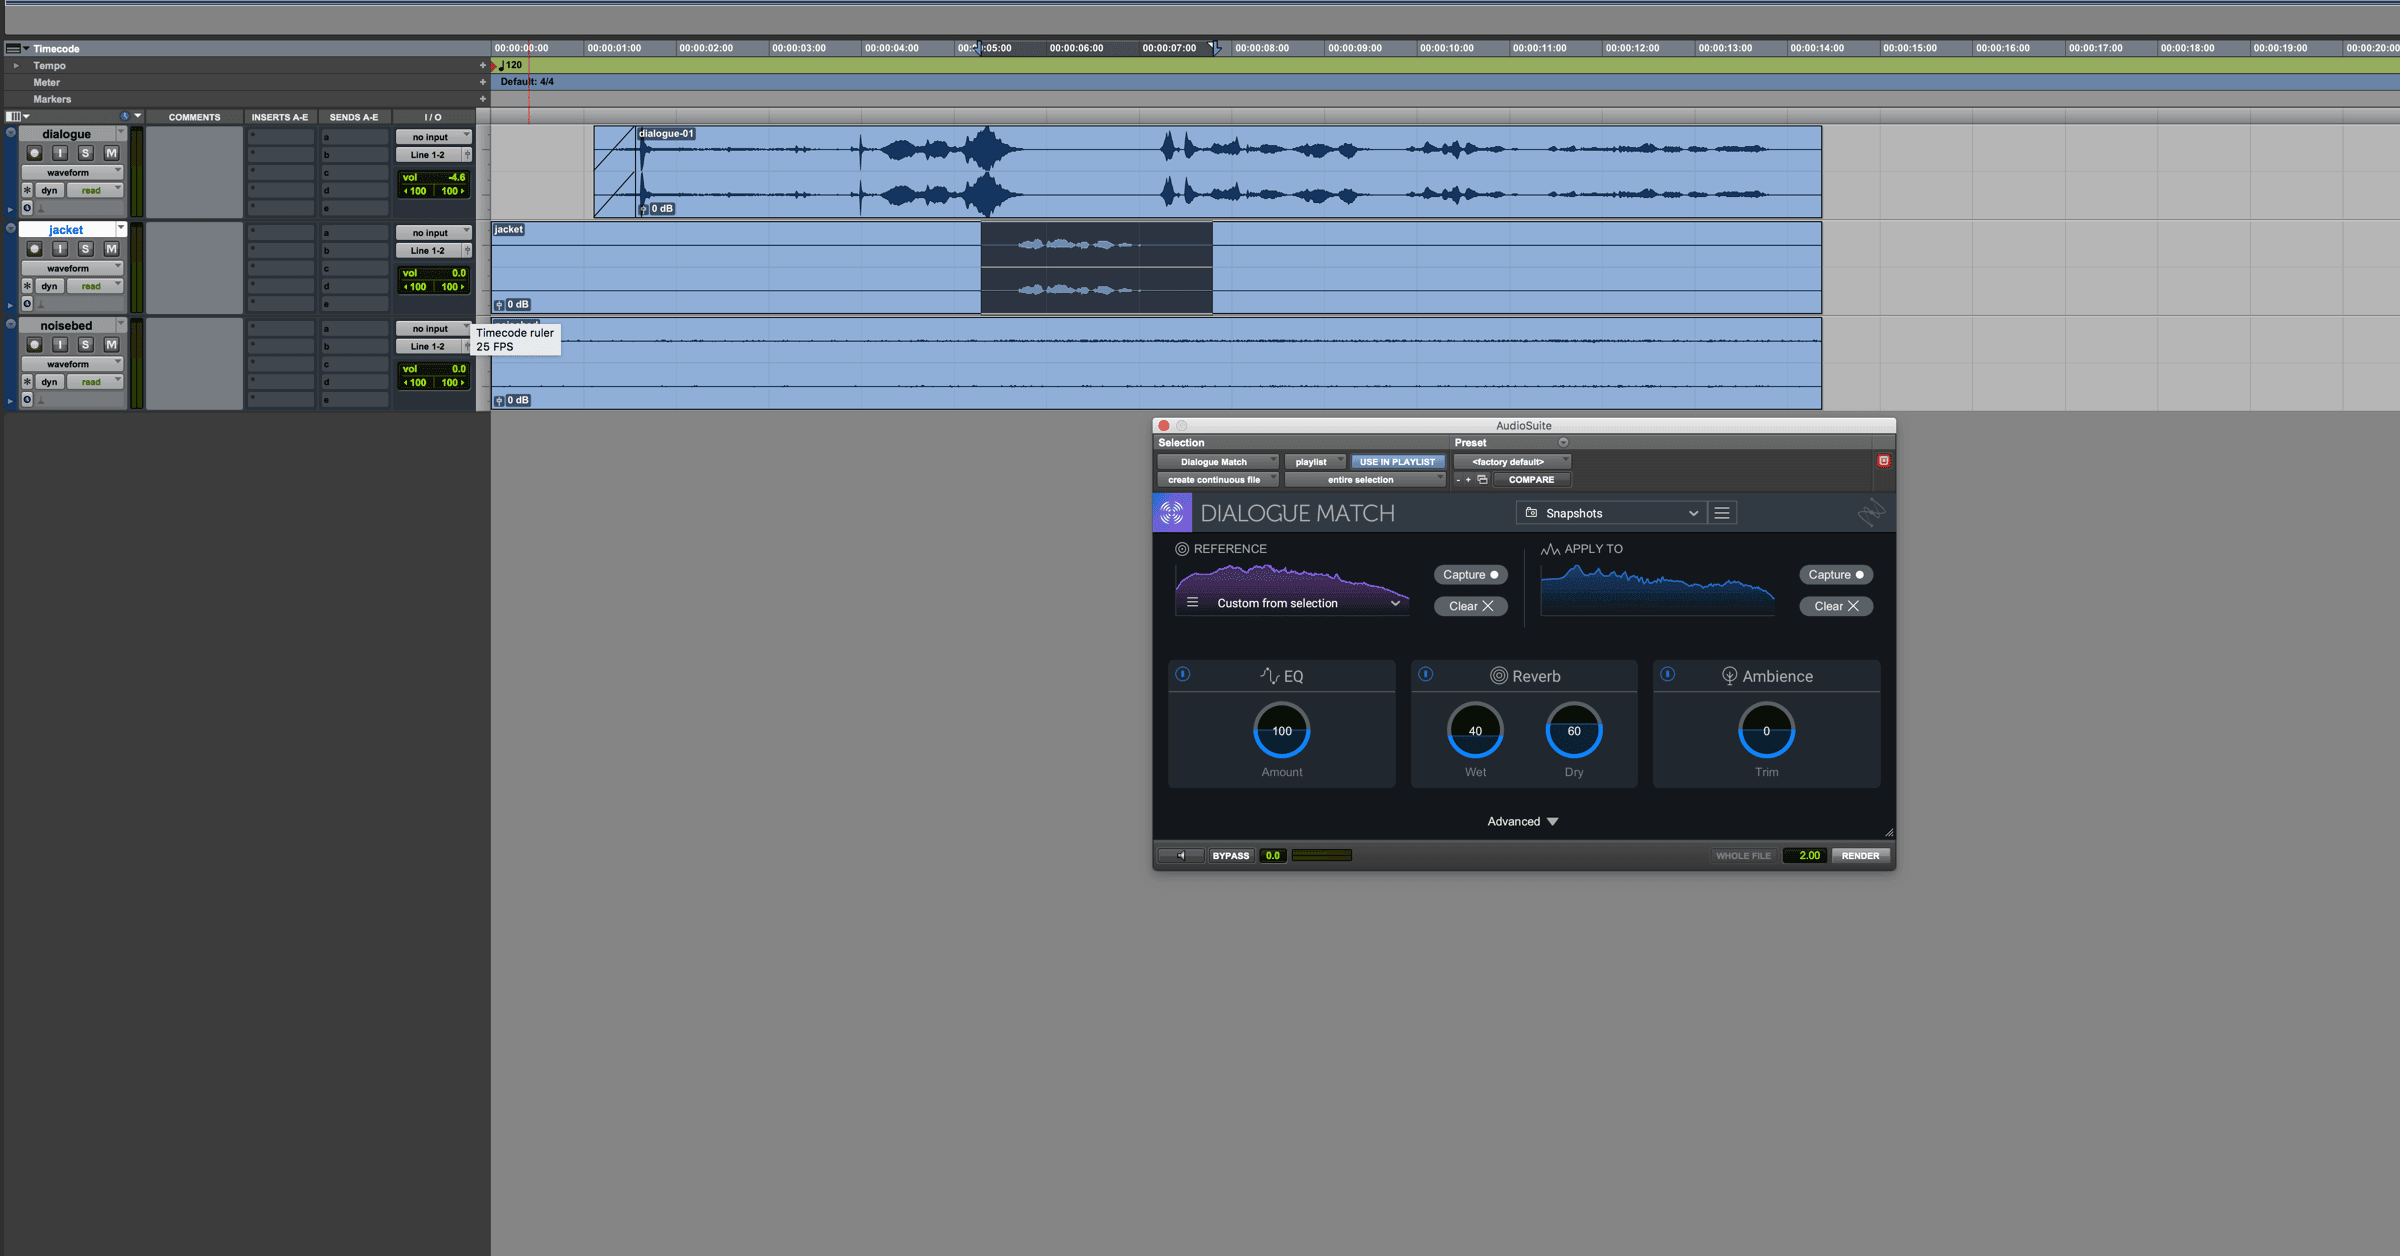Toggle USE IN PLAYLIST button

pos(1397,462)
